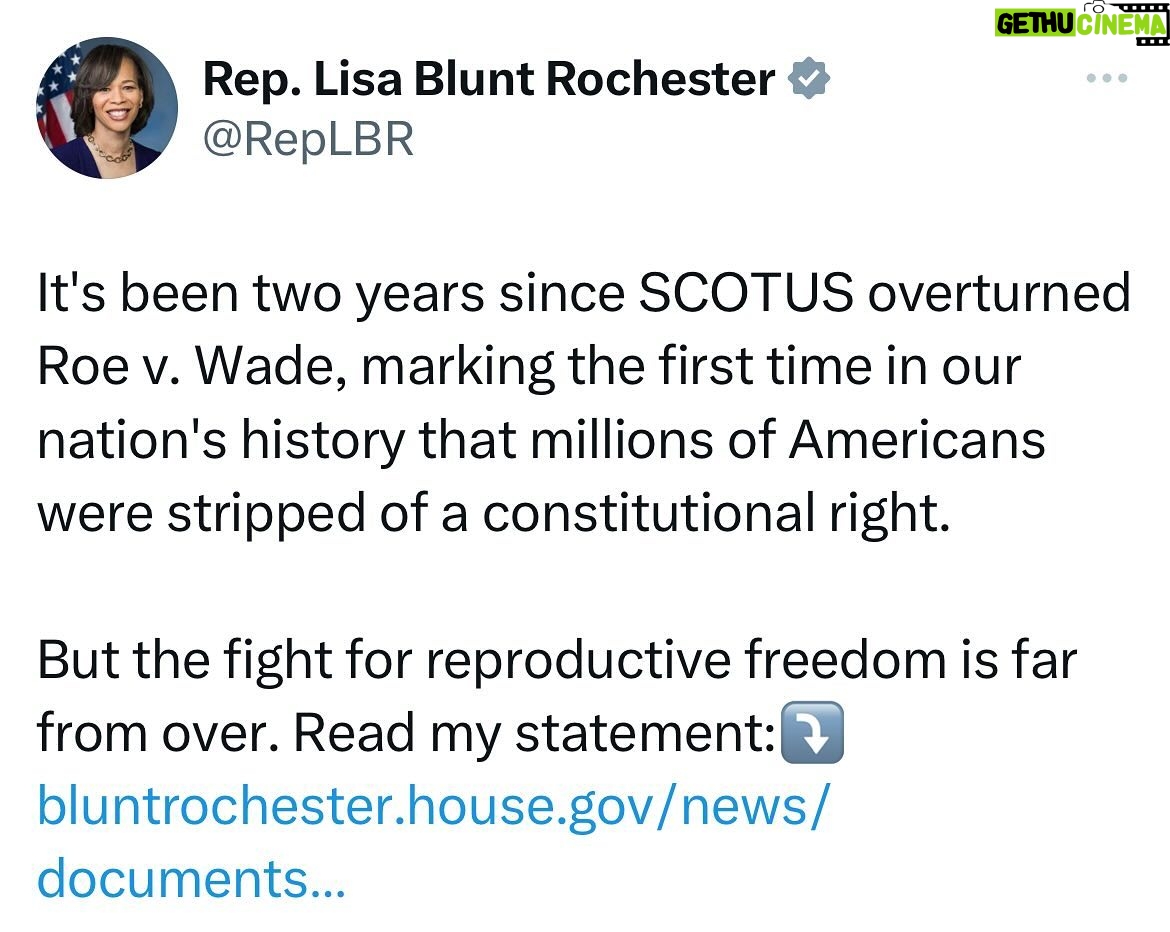
Task: Click the downward arrow emoji in the tweet
Action: click(812, 732)
